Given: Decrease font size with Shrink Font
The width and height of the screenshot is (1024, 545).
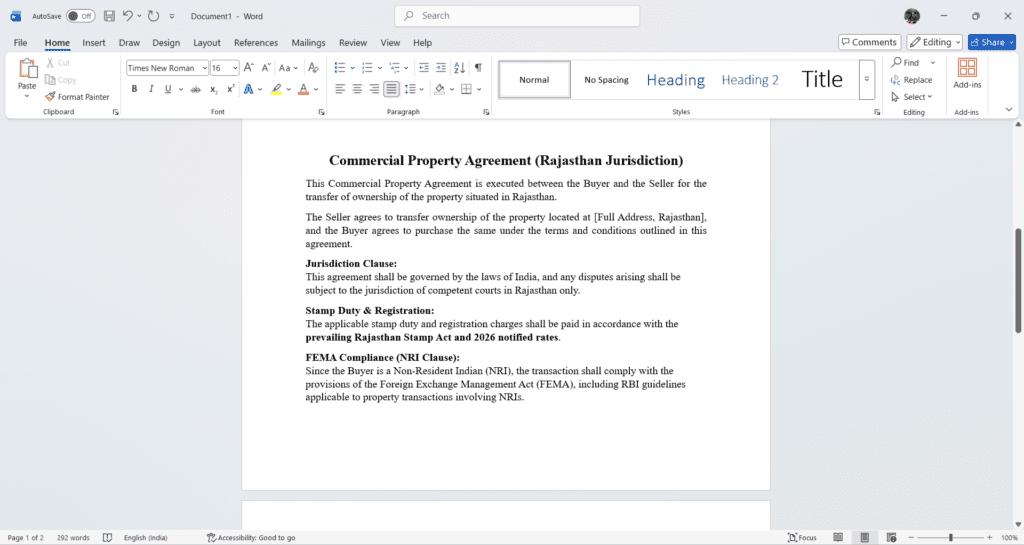Looking at the screenshot, I should pyautogui.click(x=266, y=68).
